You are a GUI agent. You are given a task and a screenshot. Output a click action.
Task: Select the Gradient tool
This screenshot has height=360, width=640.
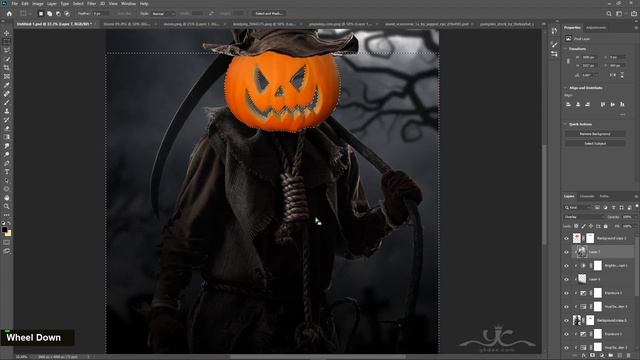click(7, 137)
